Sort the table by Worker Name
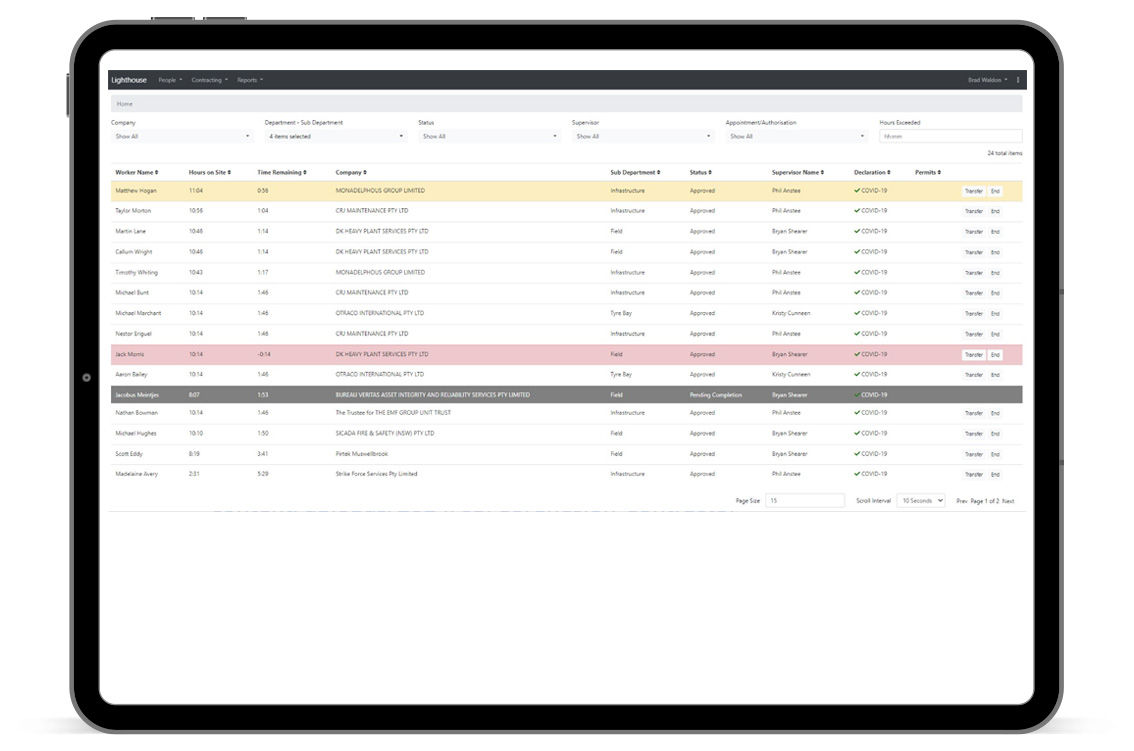This screenshot has width=1134, height=751. pos(137,172)
